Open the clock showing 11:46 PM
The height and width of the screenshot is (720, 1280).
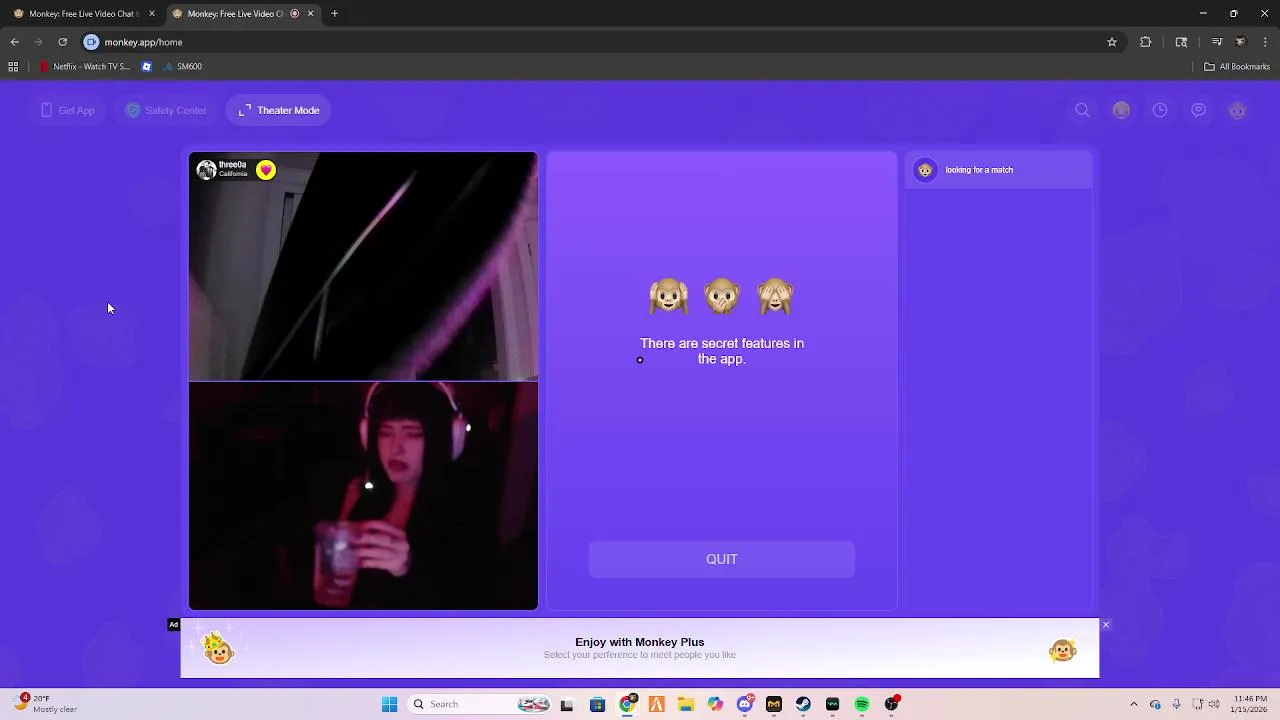tap(1250, 704)
